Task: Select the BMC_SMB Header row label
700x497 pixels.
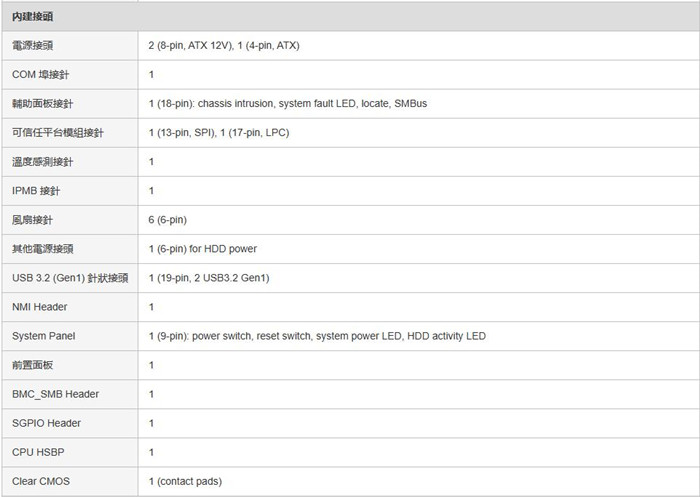Action: pyautogui.click(x=55, y=394)
